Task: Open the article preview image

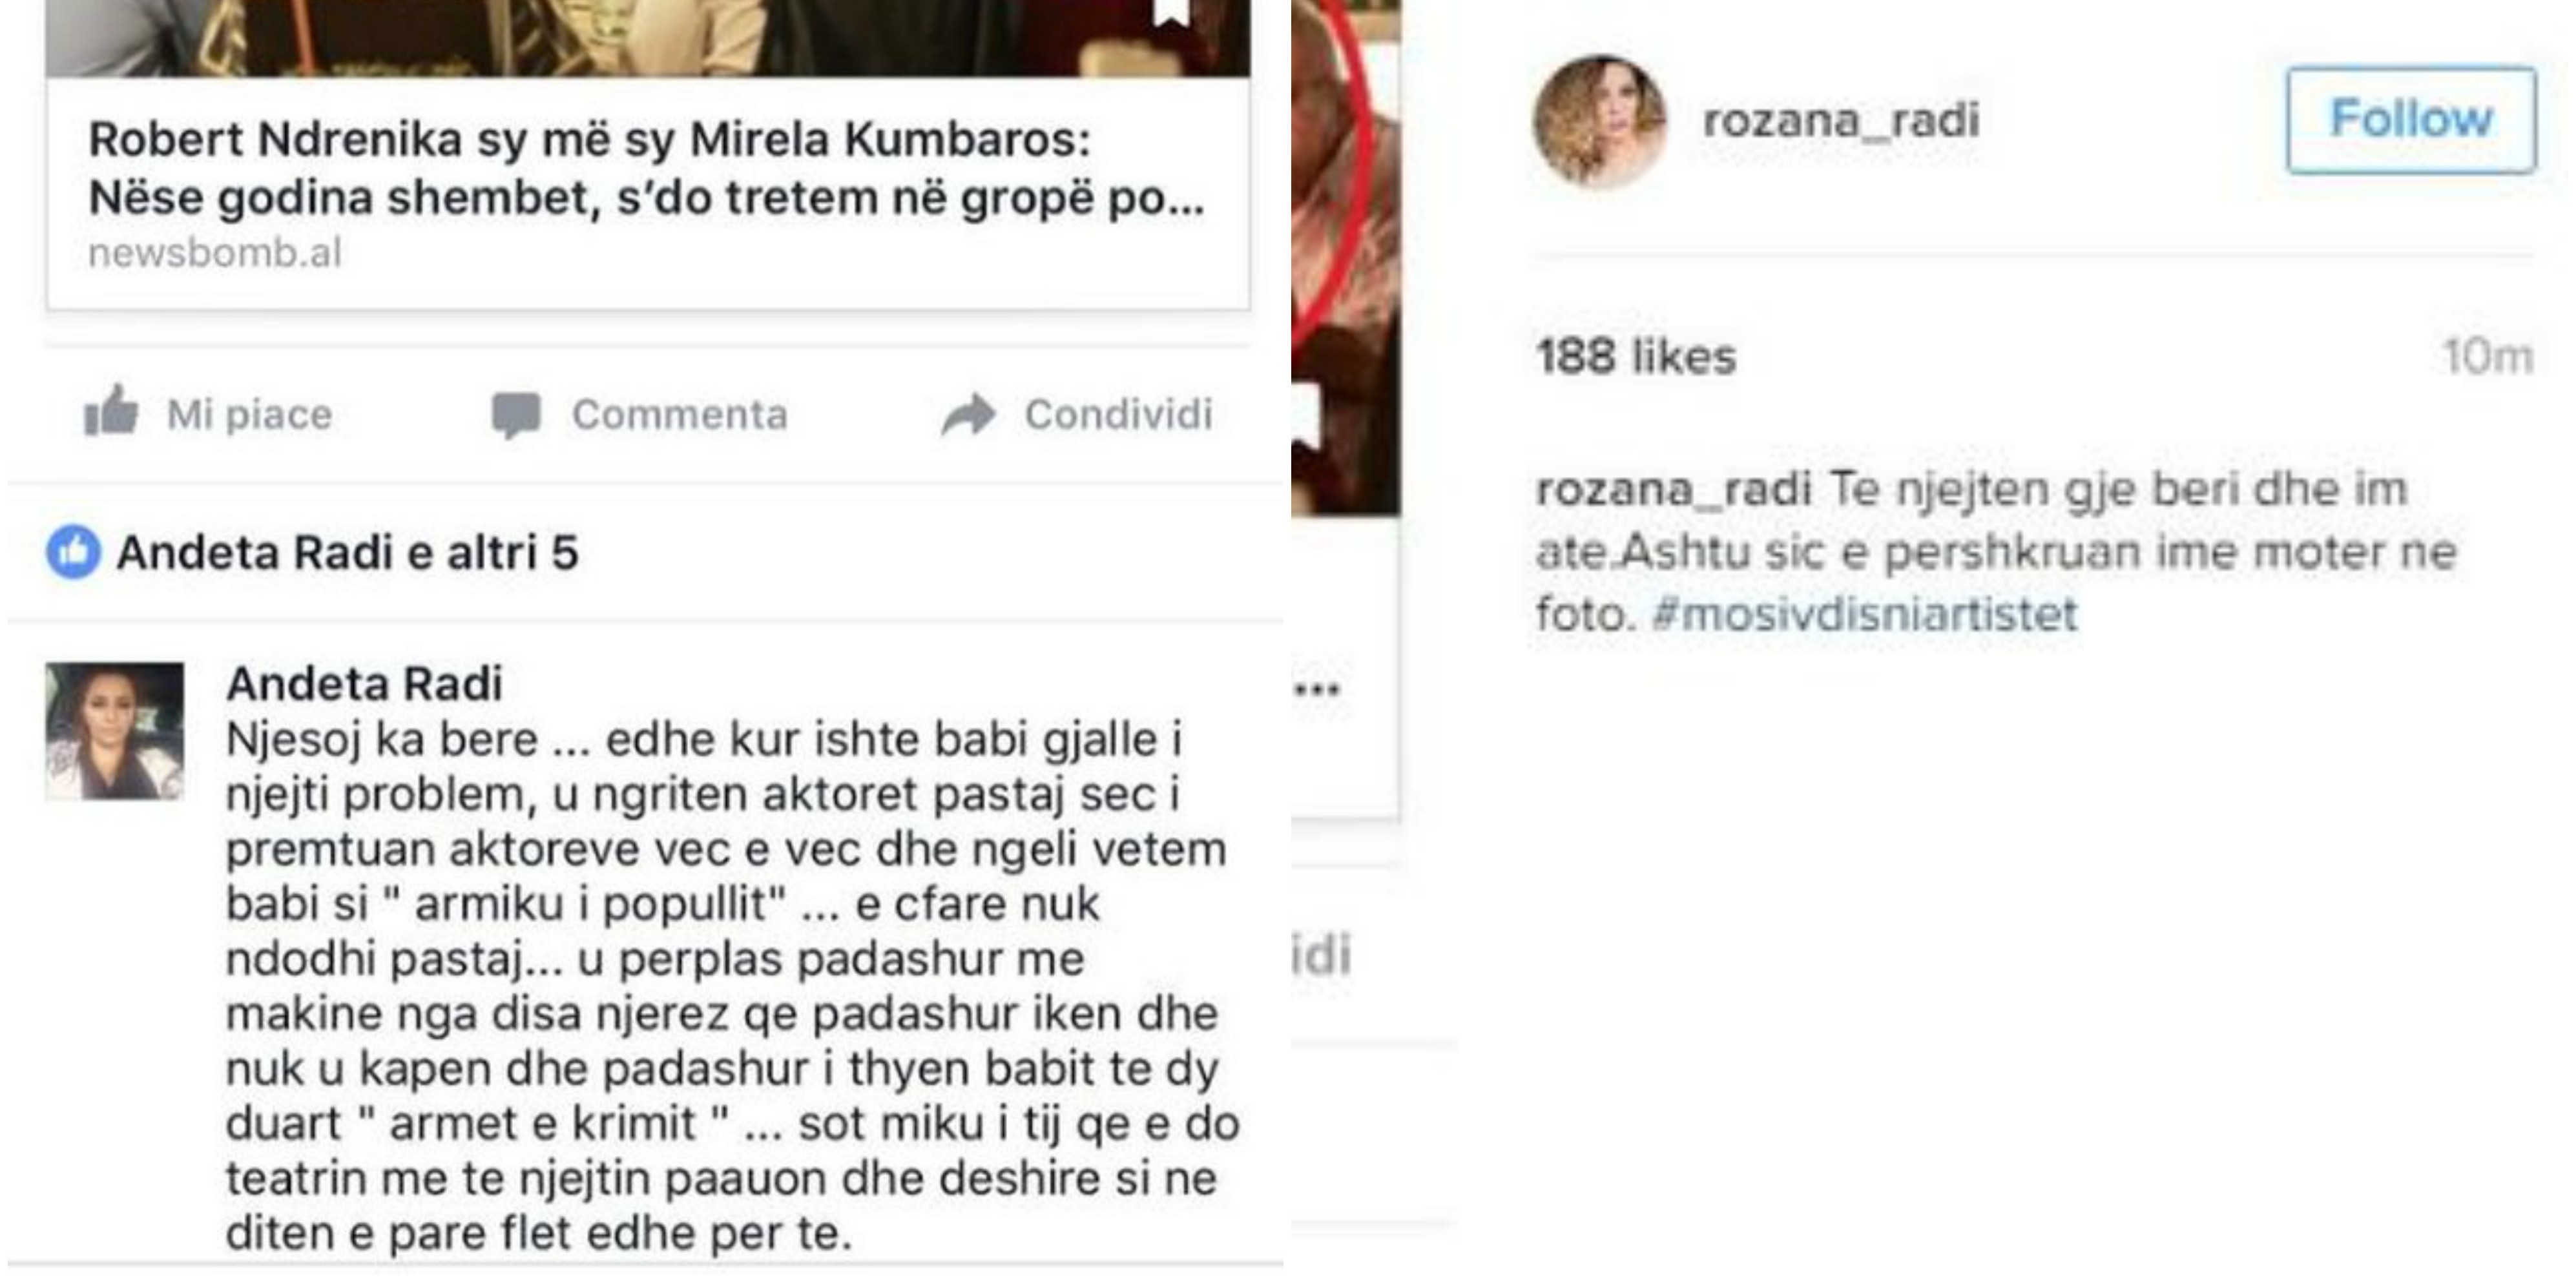Action: tap(648, 38)
